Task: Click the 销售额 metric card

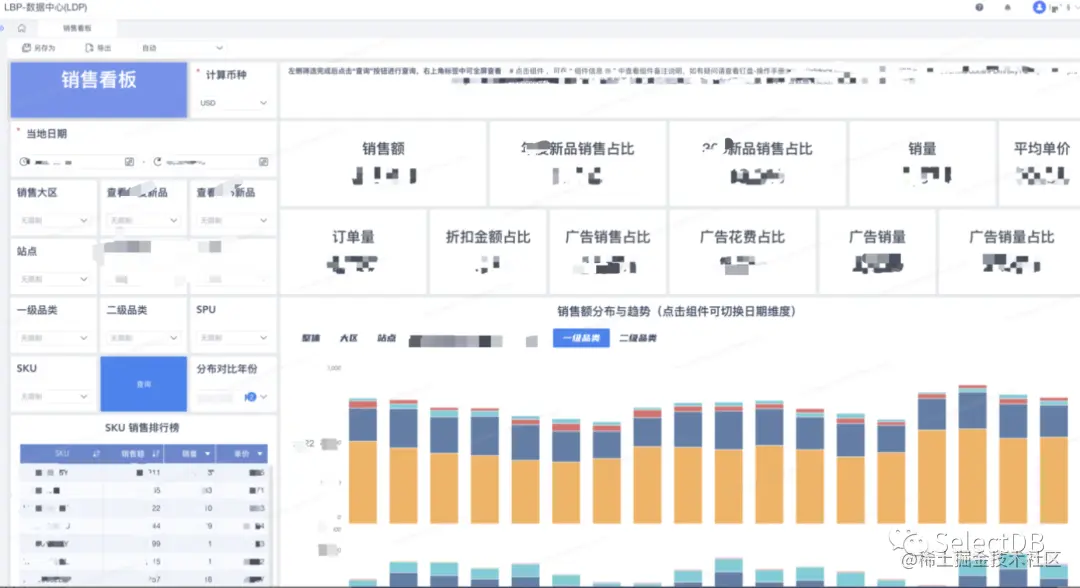Action: tap(384, 164)
